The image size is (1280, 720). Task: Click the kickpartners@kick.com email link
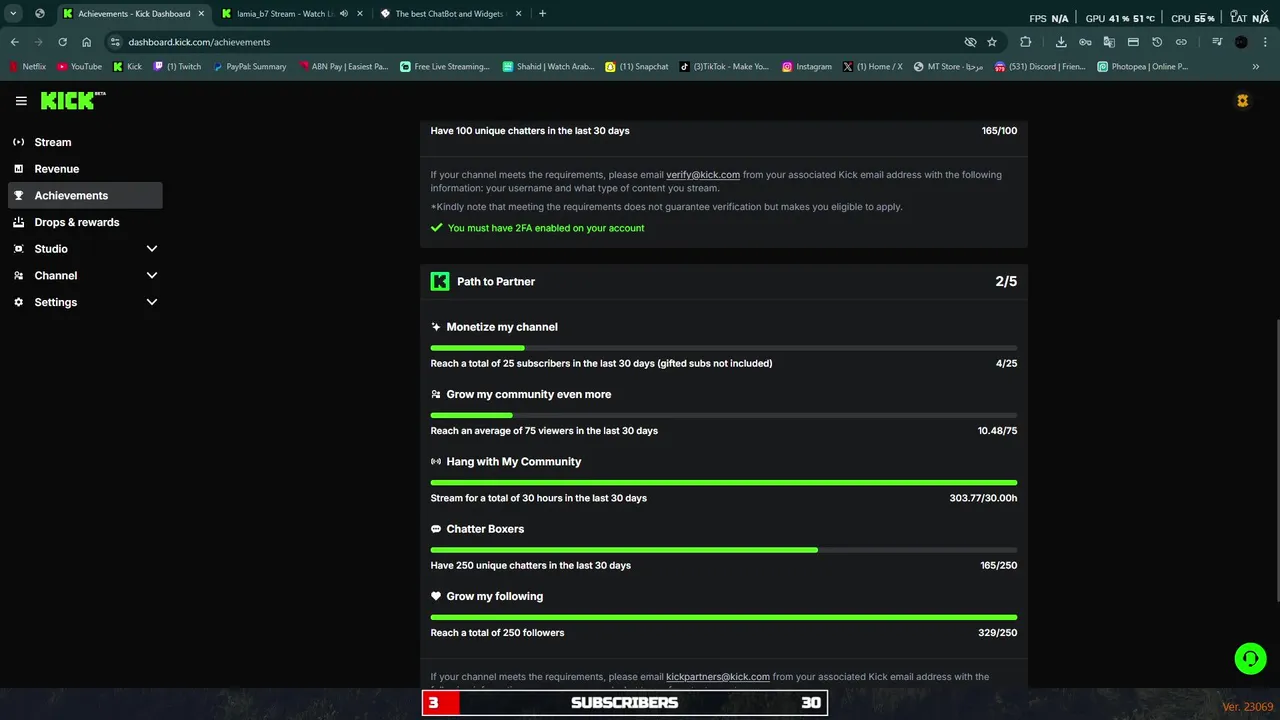718,677
